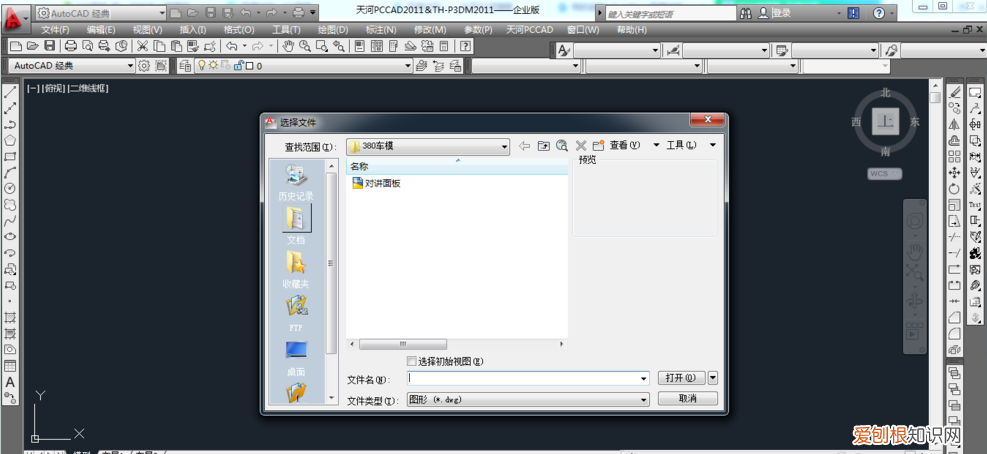Click the Dimension Style icon in the styles toolbar
This screenshot has height=454, width=987.
click(674, 50)
